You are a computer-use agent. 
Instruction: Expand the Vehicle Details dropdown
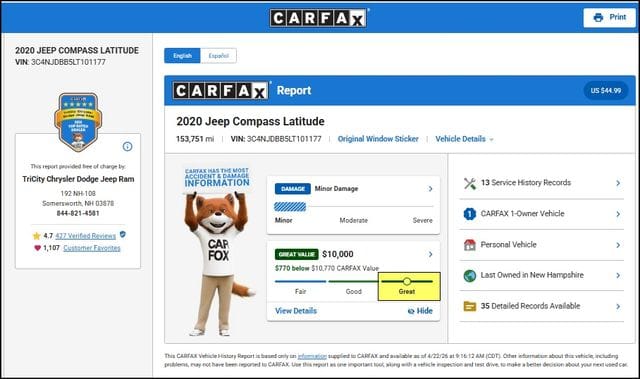coord(464,139)
